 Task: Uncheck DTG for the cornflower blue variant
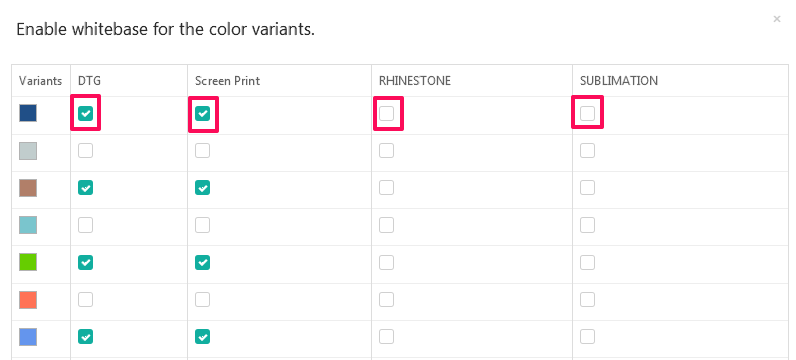tap(85, 337)
